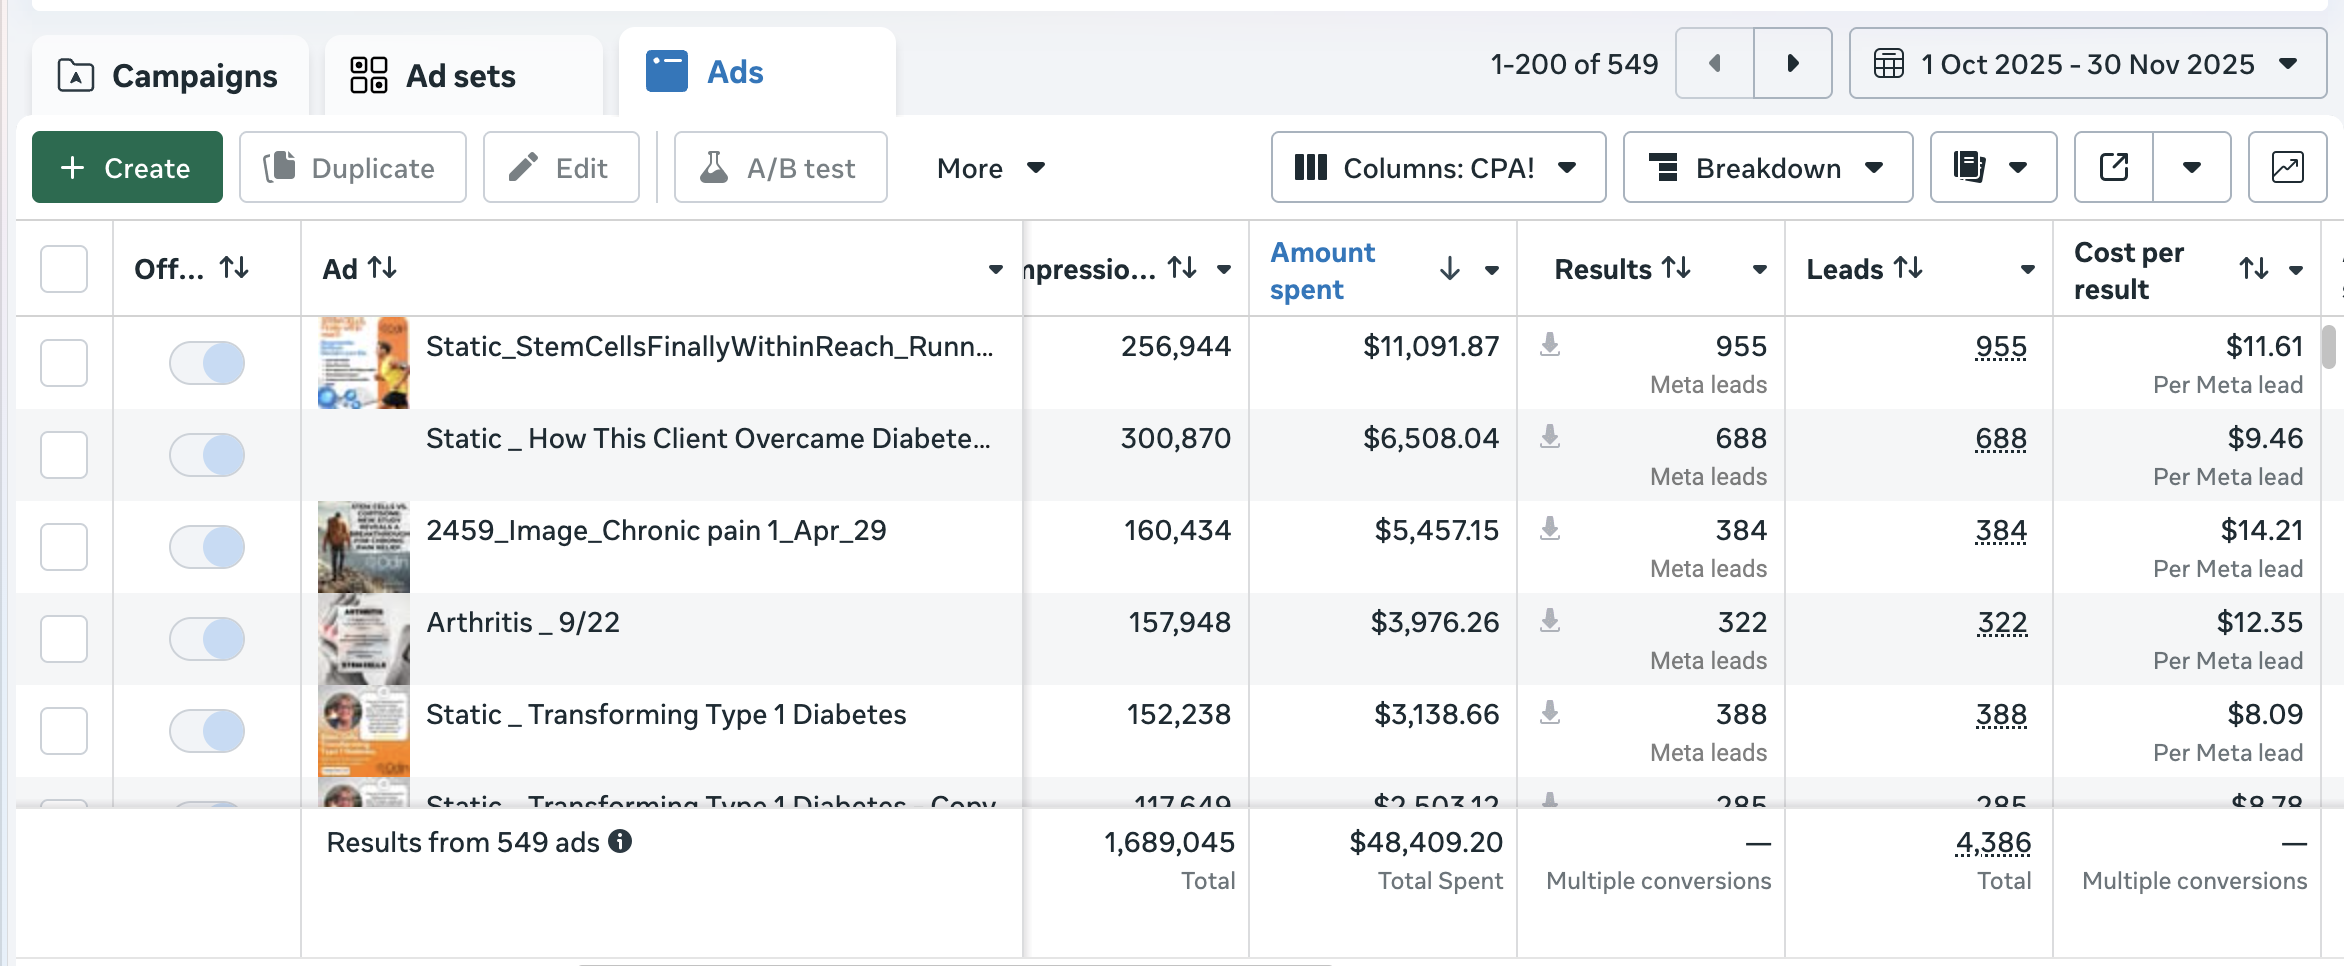Open Ad column options dropdown
The width and height of the screenshot is (2344, 966).
click(x=996, y=269)
